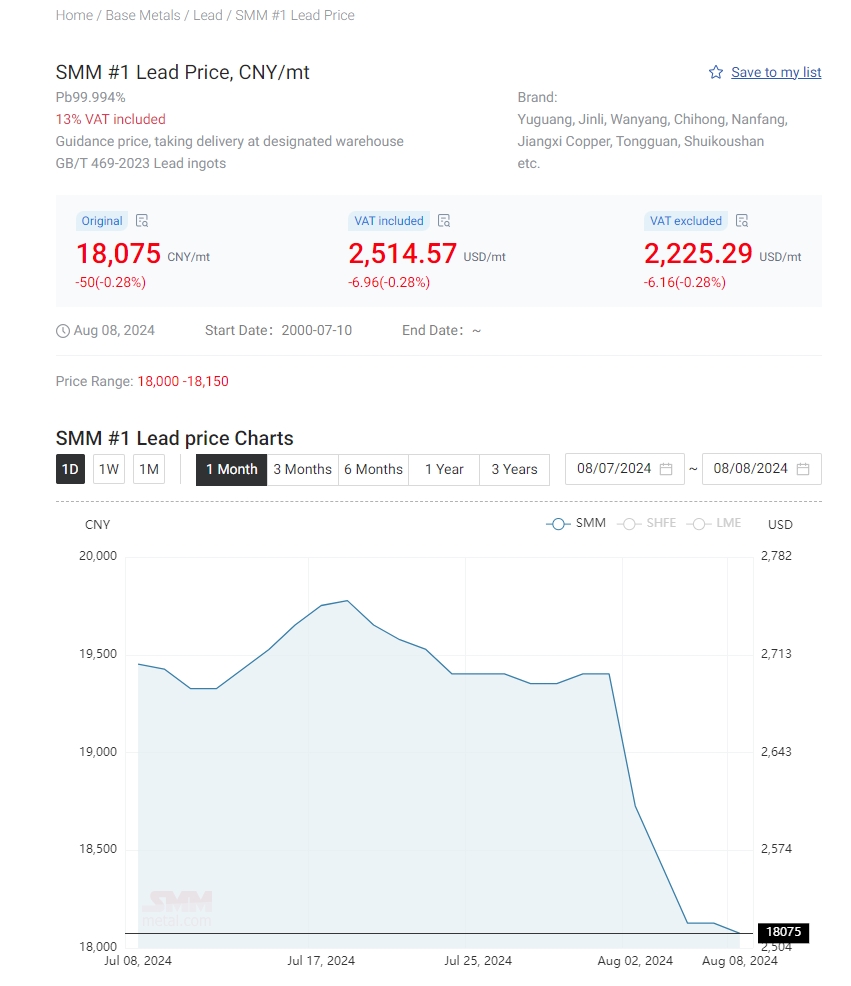Image resolution: width=851 pixels, height=986 pixels.
Task: Select the 1M interval button
Action: coord(149,469)
